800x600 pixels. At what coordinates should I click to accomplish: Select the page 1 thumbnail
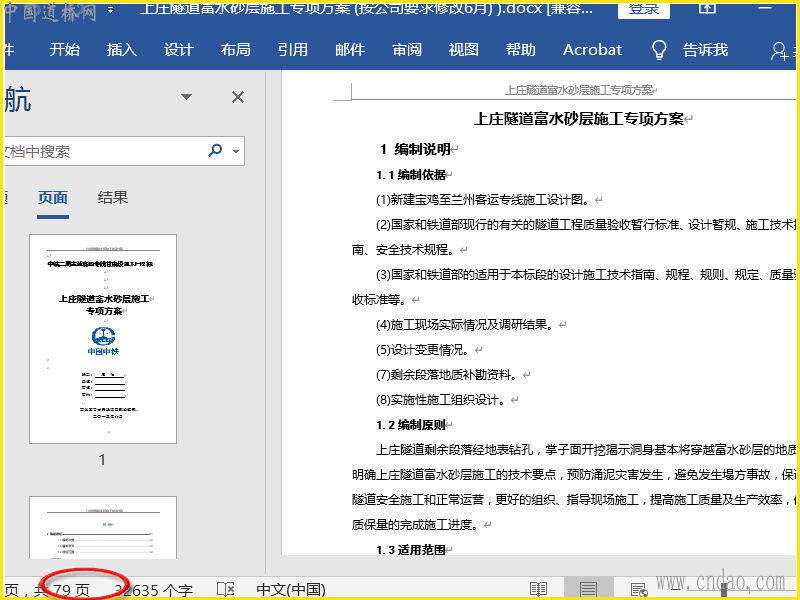pos(103,339)
